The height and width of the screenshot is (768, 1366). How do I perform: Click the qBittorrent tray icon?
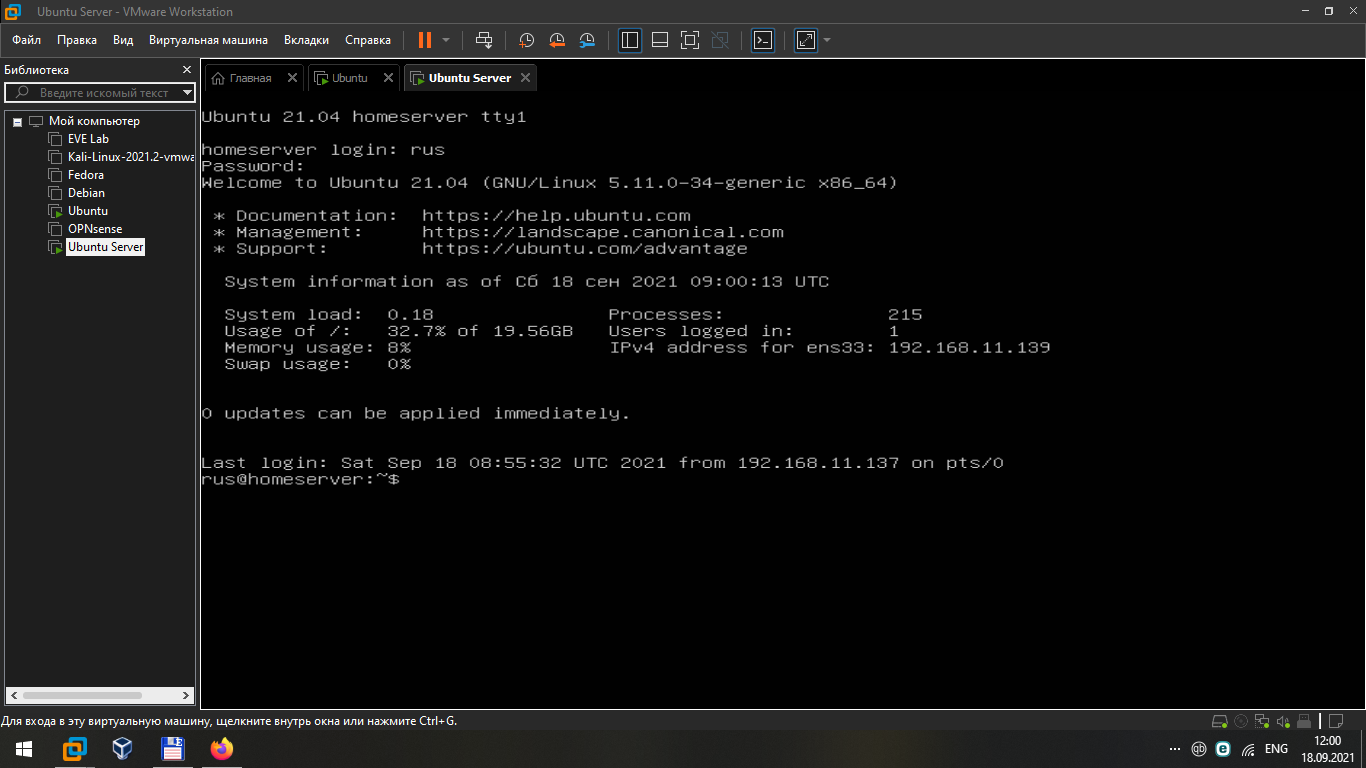1199,749
